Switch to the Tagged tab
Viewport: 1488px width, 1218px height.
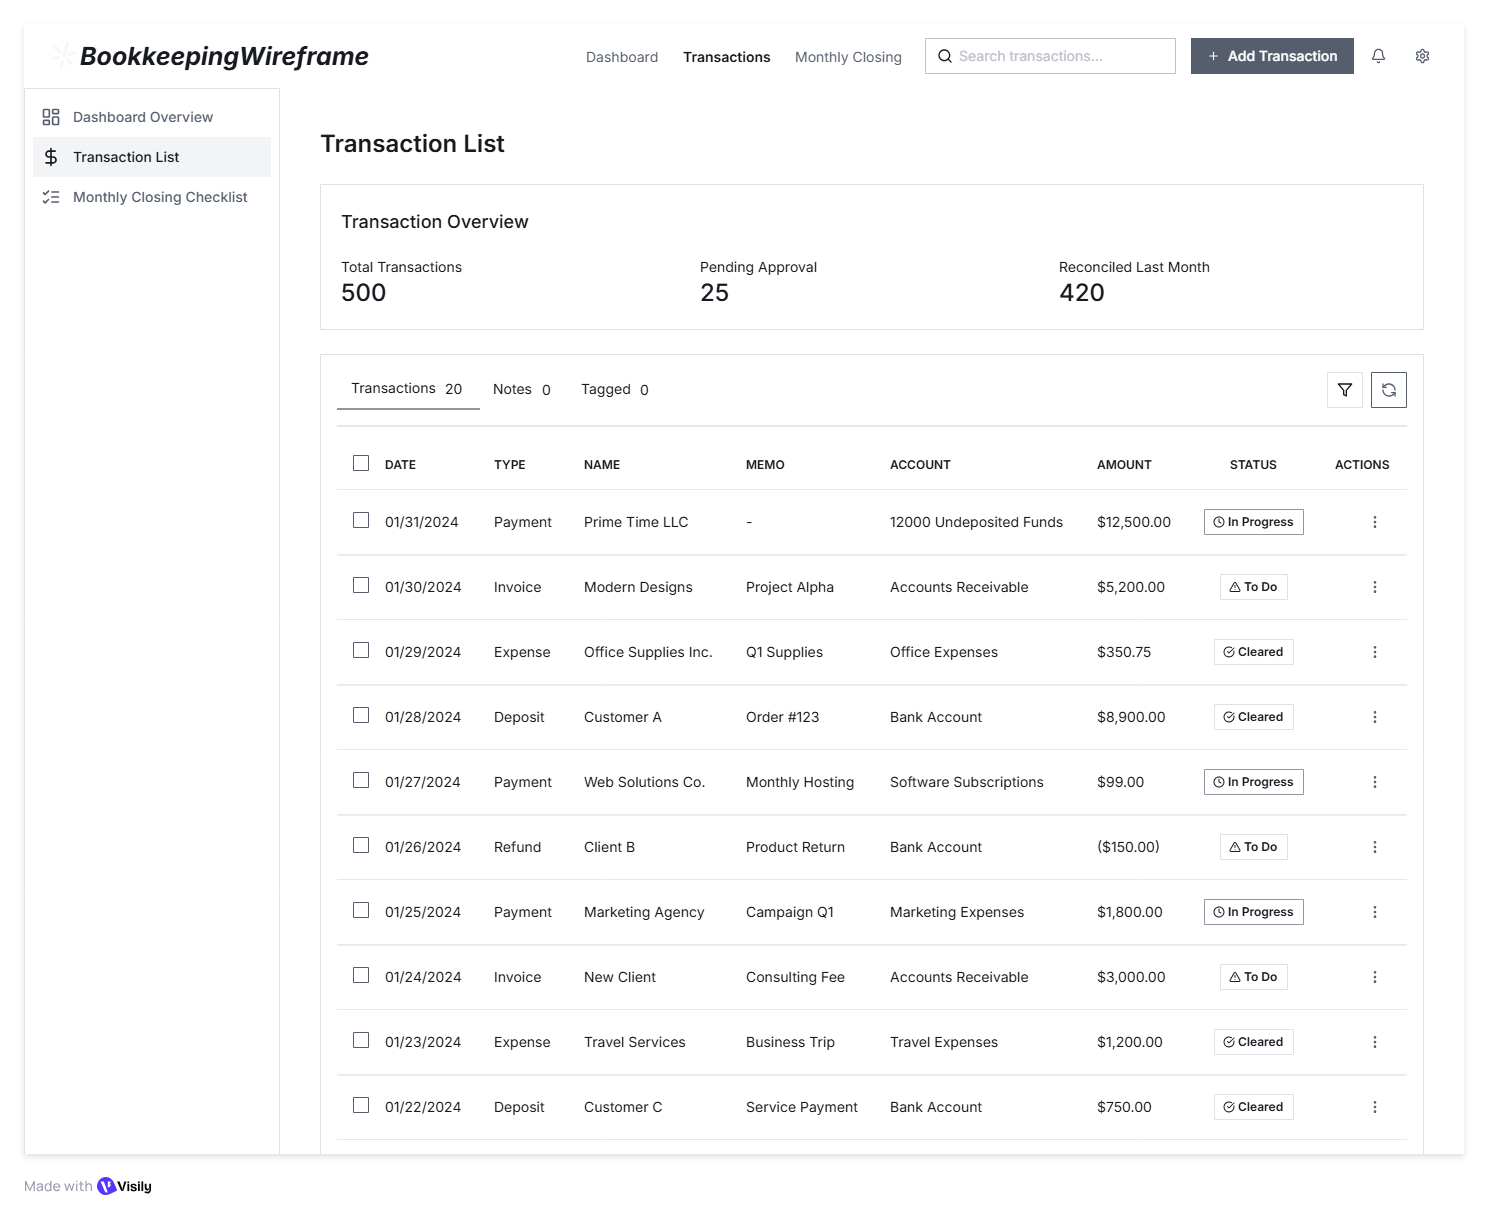(x=614, y=390)
